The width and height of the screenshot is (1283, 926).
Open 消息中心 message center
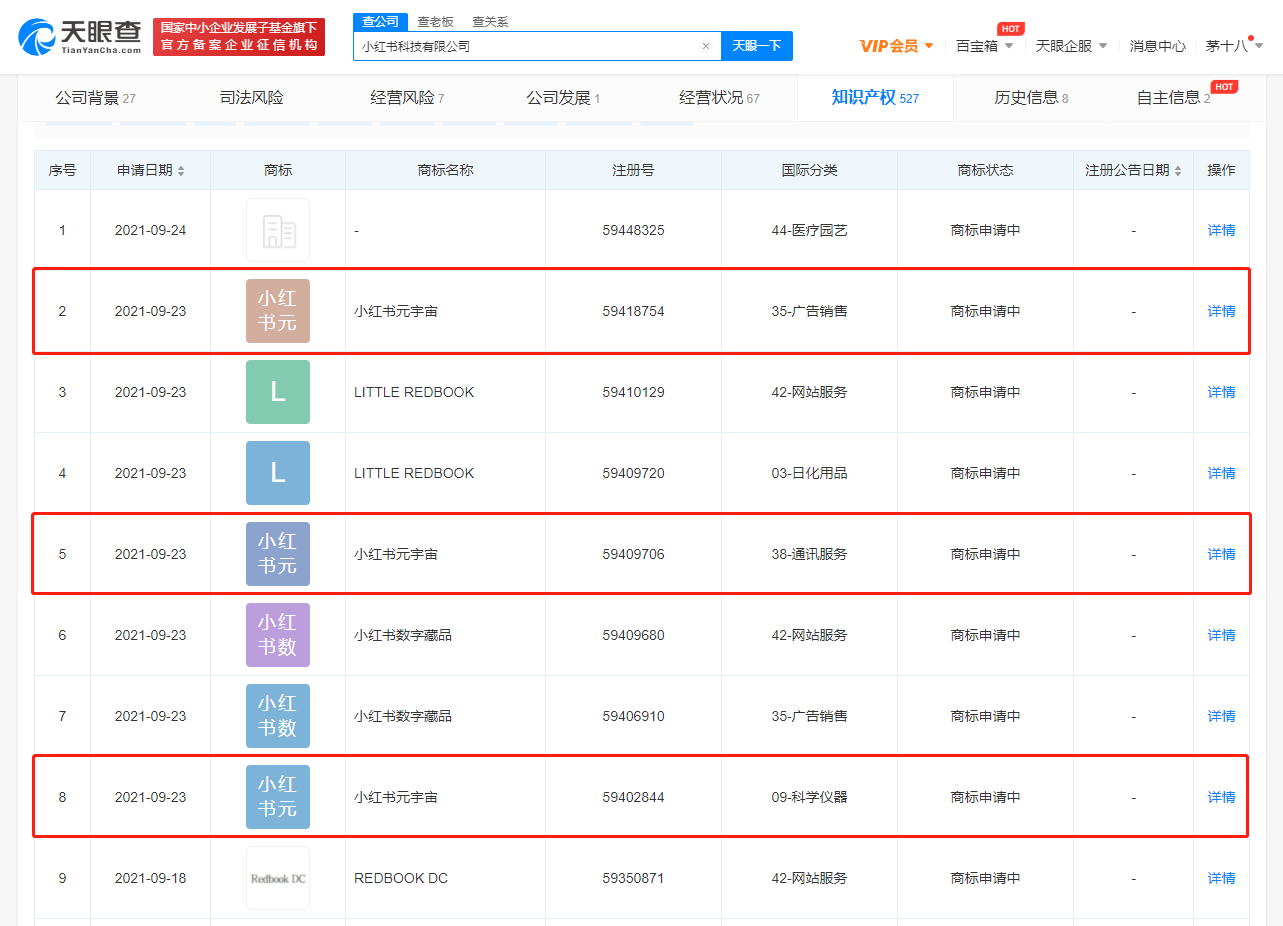tap(1158, 46)
